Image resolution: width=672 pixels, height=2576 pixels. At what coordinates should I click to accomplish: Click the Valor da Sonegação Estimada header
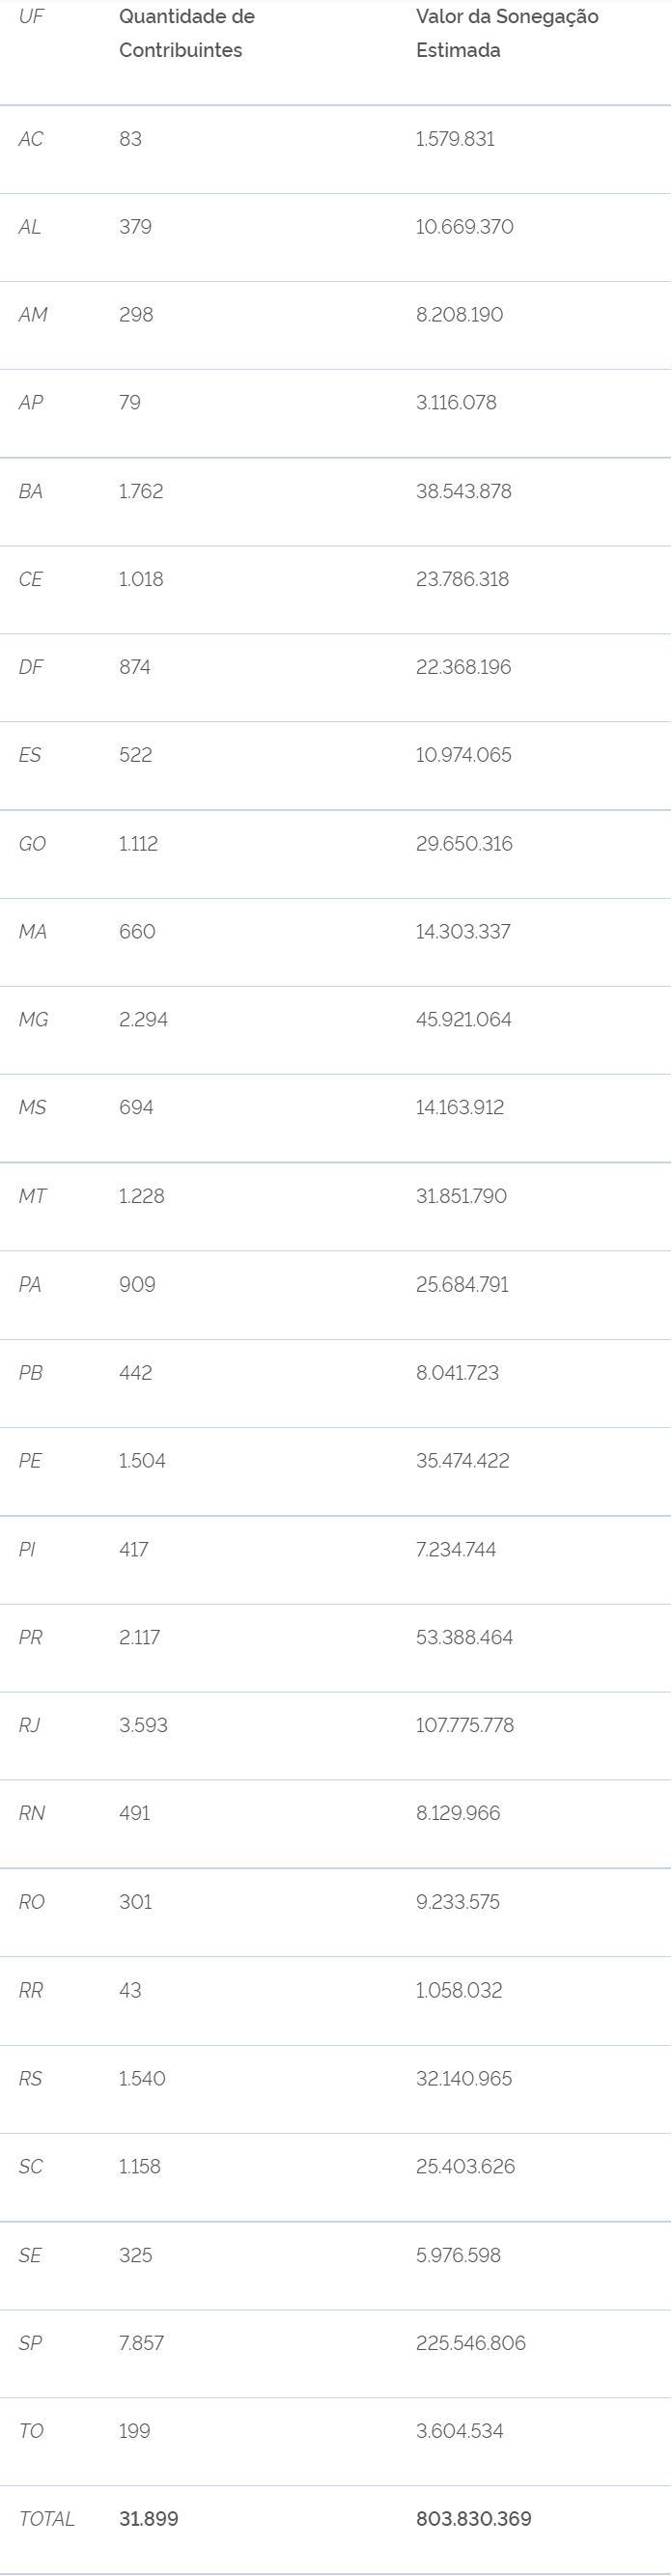[507, 33]
